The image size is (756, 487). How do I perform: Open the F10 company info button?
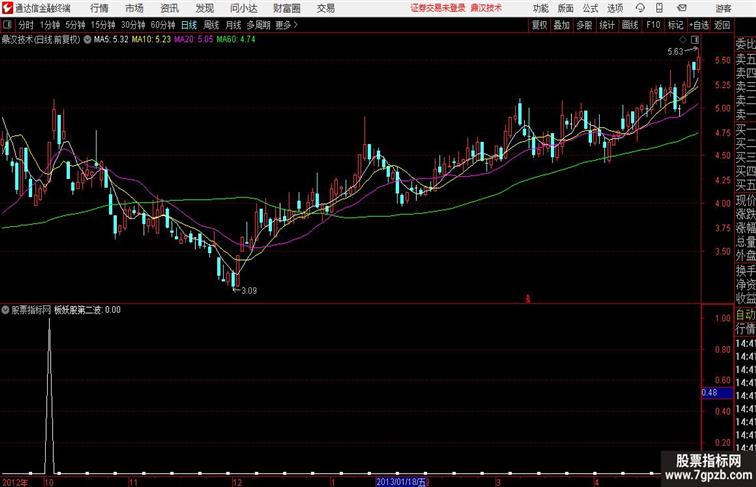(x=653, y=25)
